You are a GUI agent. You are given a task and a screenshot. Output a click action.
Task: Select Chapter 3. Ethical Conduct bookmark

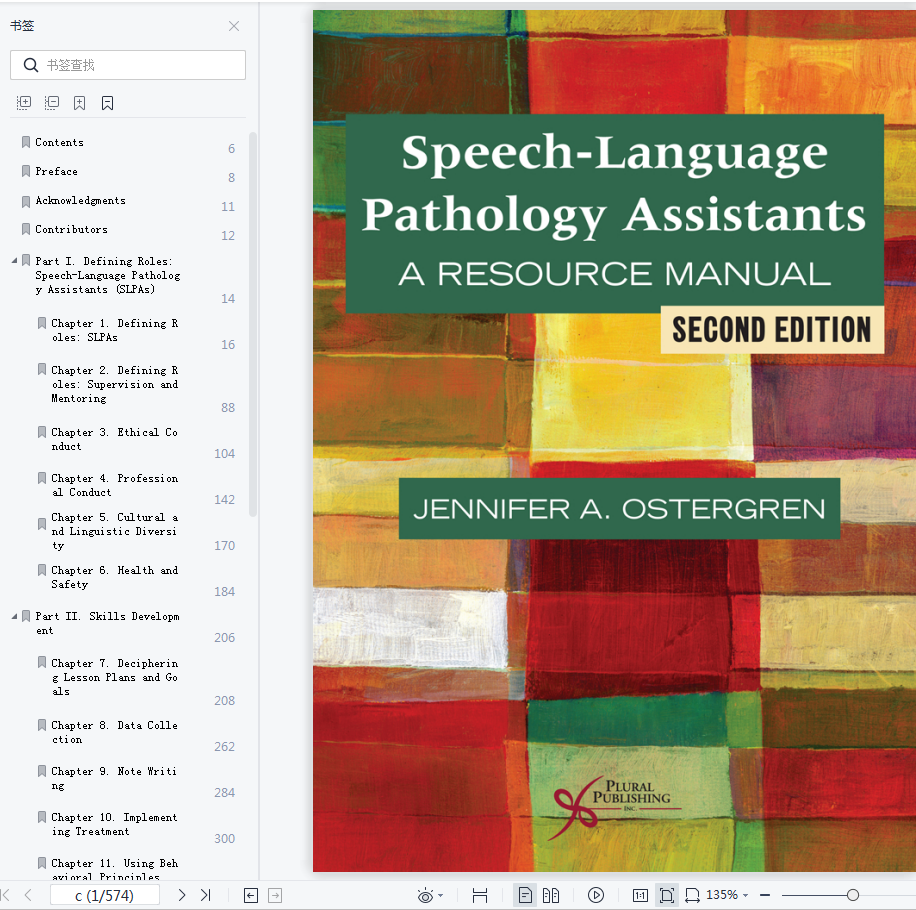coord(114,439)
